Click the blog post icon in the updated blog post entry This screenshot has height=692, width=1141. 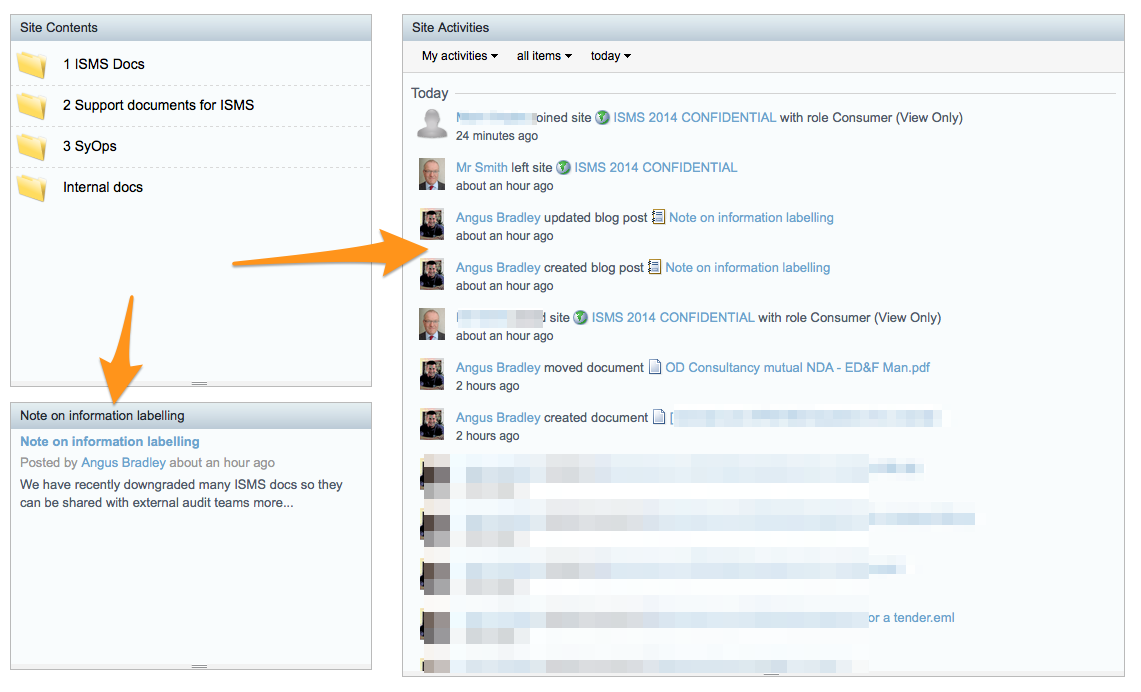[x=658, y=217]
